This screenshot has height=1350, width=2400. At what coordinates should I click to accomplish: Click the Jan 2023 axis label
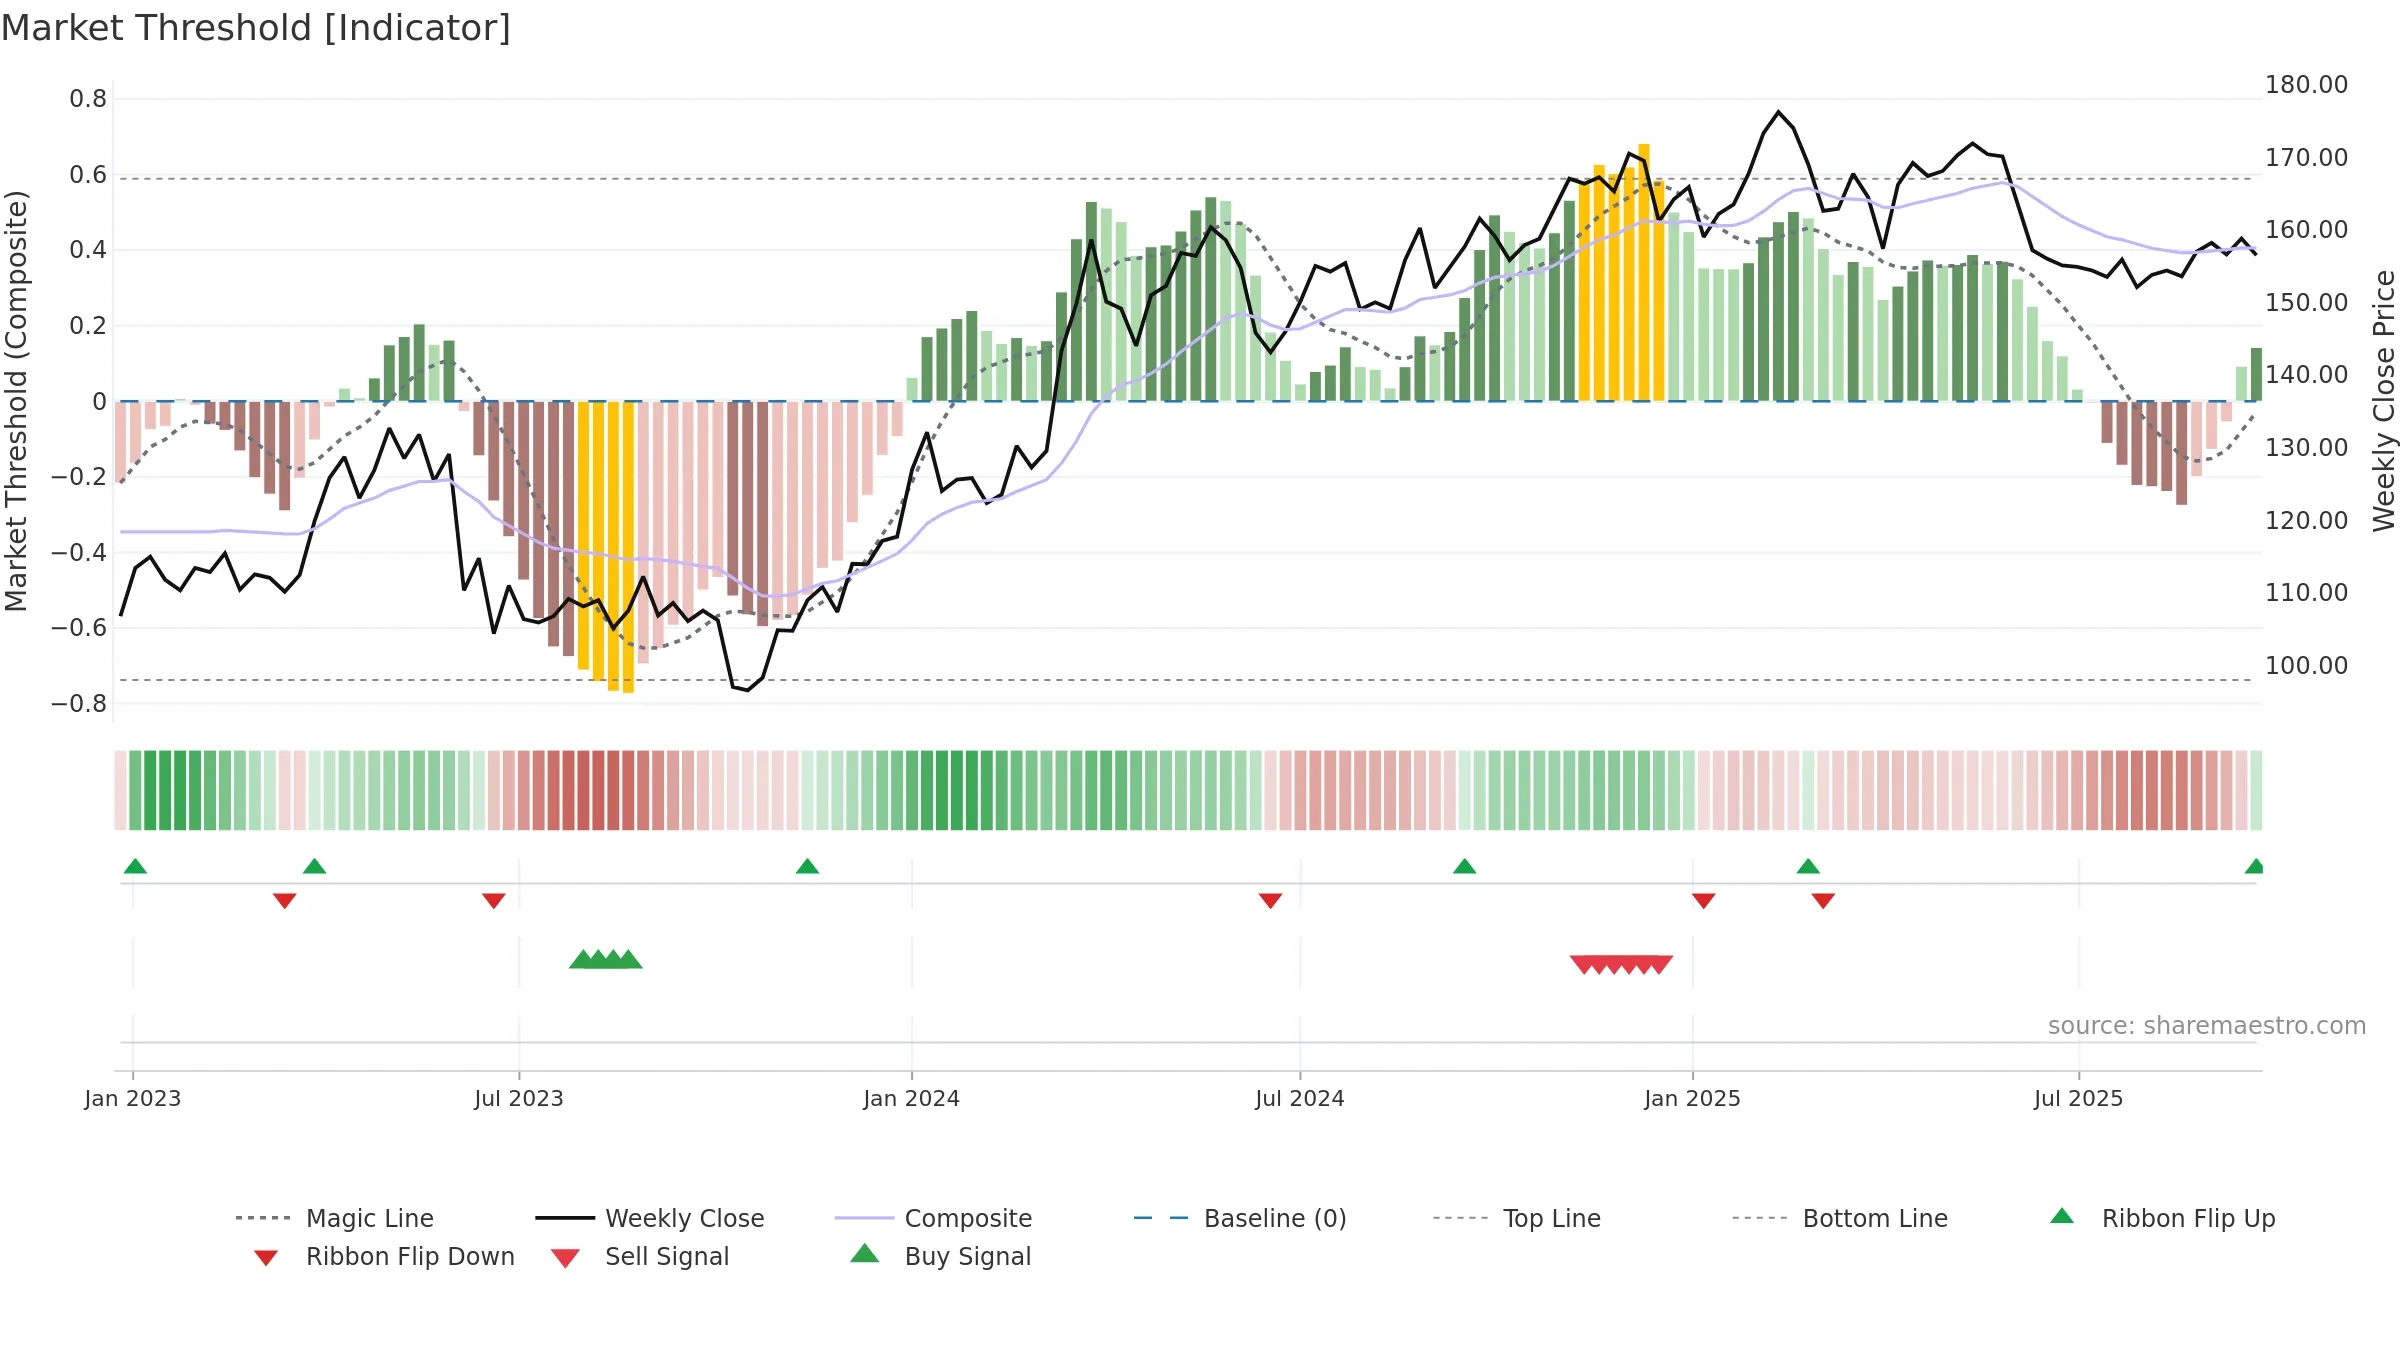pos(133,1099)
